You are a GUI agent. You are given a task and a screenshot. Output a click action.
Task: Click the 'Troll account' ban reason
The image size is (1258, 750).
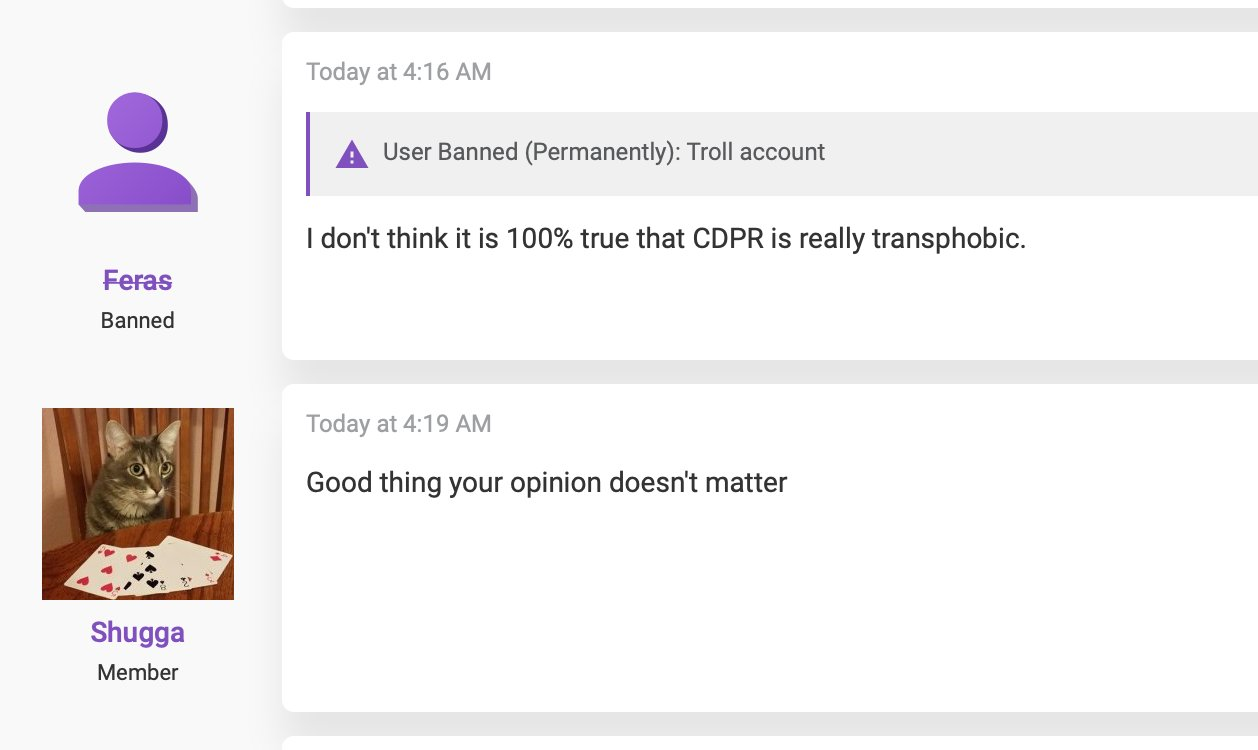(x=756, y=153)
